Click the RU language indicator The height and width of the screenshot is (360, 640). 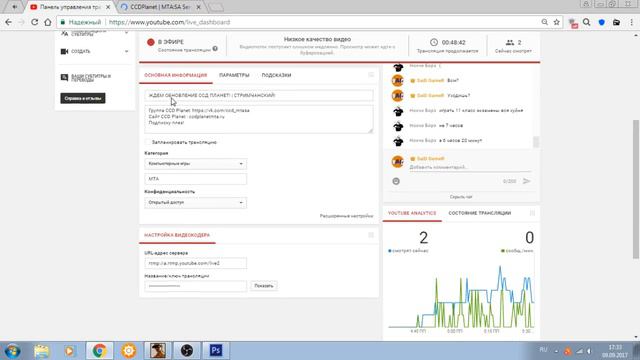[x=543, y=350]
